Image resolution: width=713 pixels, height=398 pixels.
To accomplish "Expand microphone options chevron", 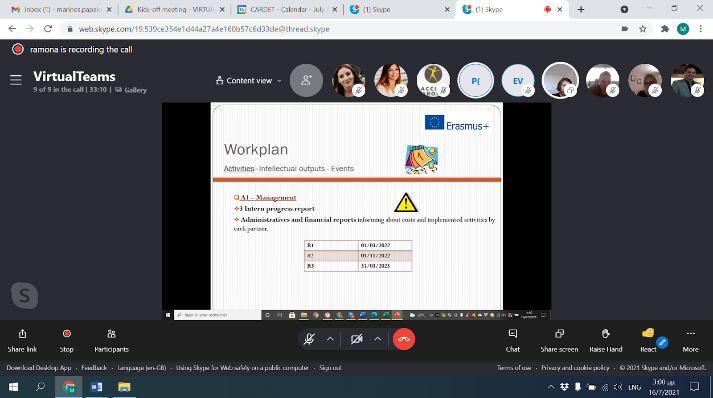I will [x=330, y=339].
